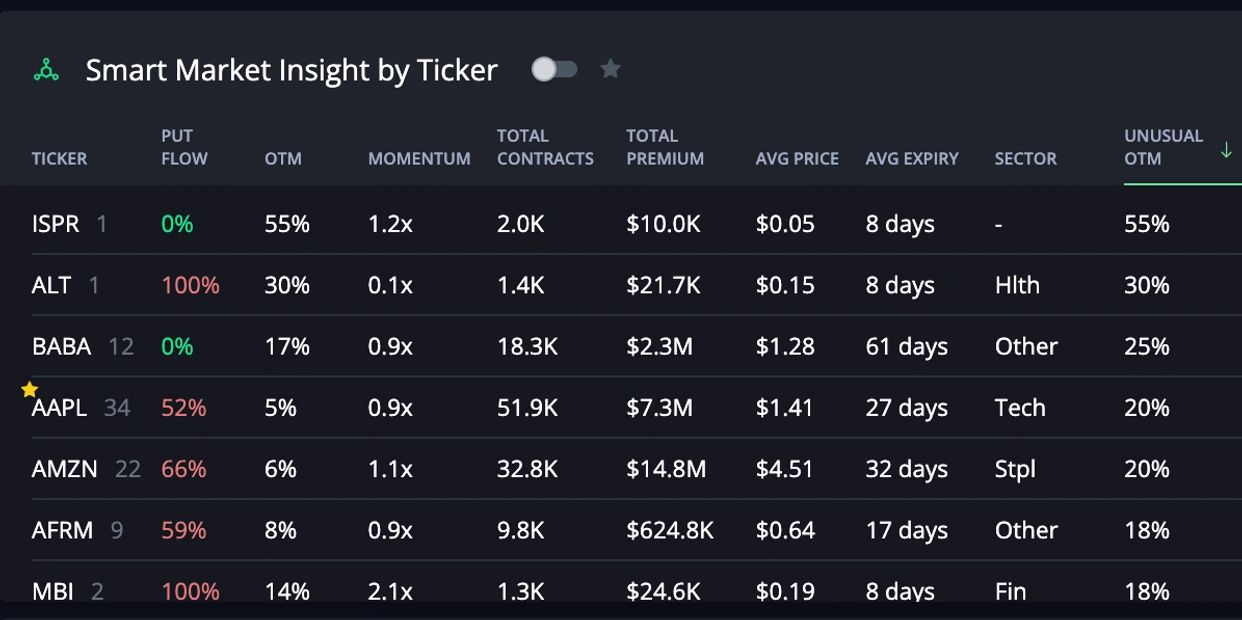Click the yellow star marking AAPL as favorite
The image size is (1242, 620).
[29, 388]
